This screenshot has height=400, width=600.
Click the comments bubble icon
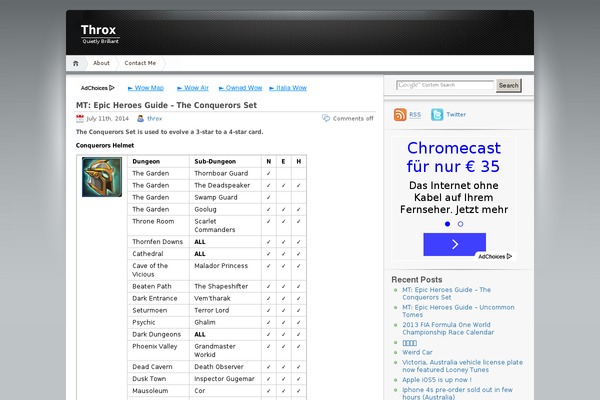click(326, 118)
